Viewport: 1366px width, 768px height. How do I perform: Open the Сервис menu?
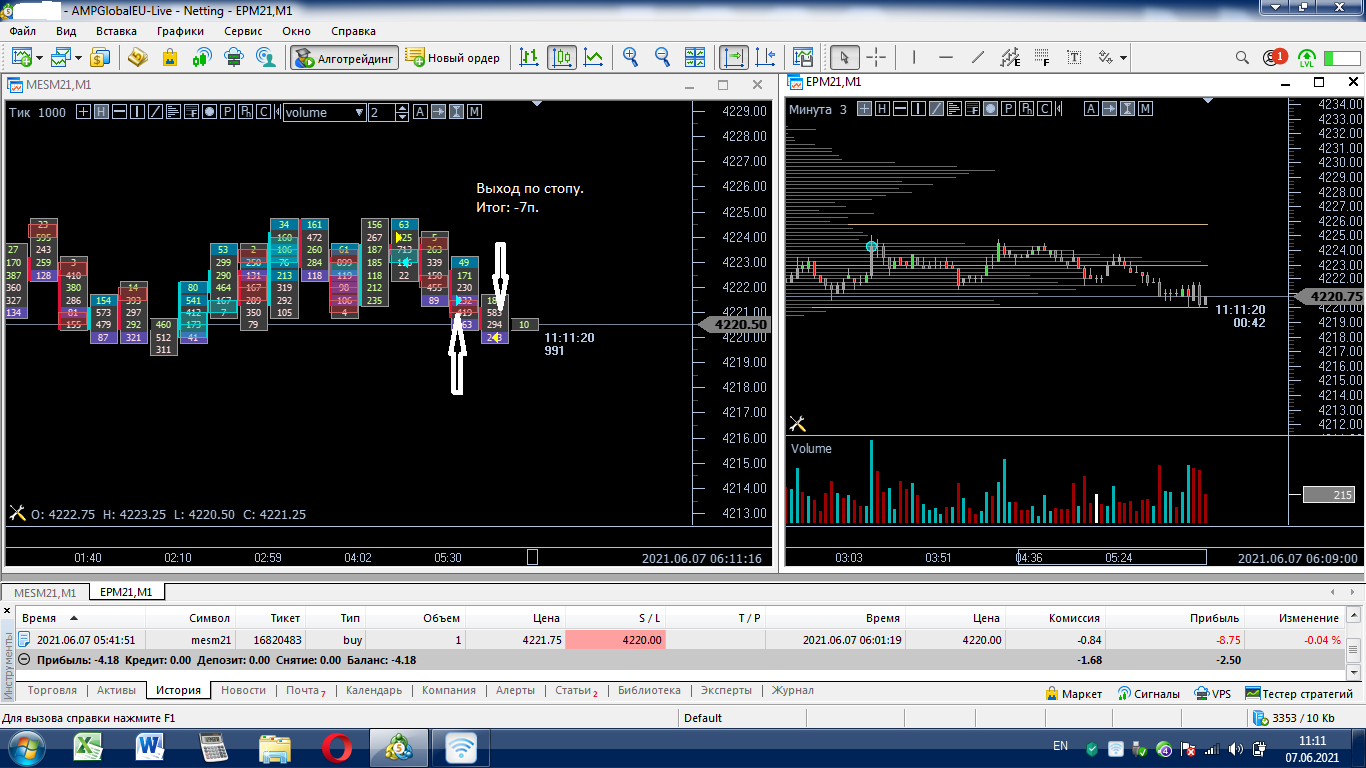(243, 31)
